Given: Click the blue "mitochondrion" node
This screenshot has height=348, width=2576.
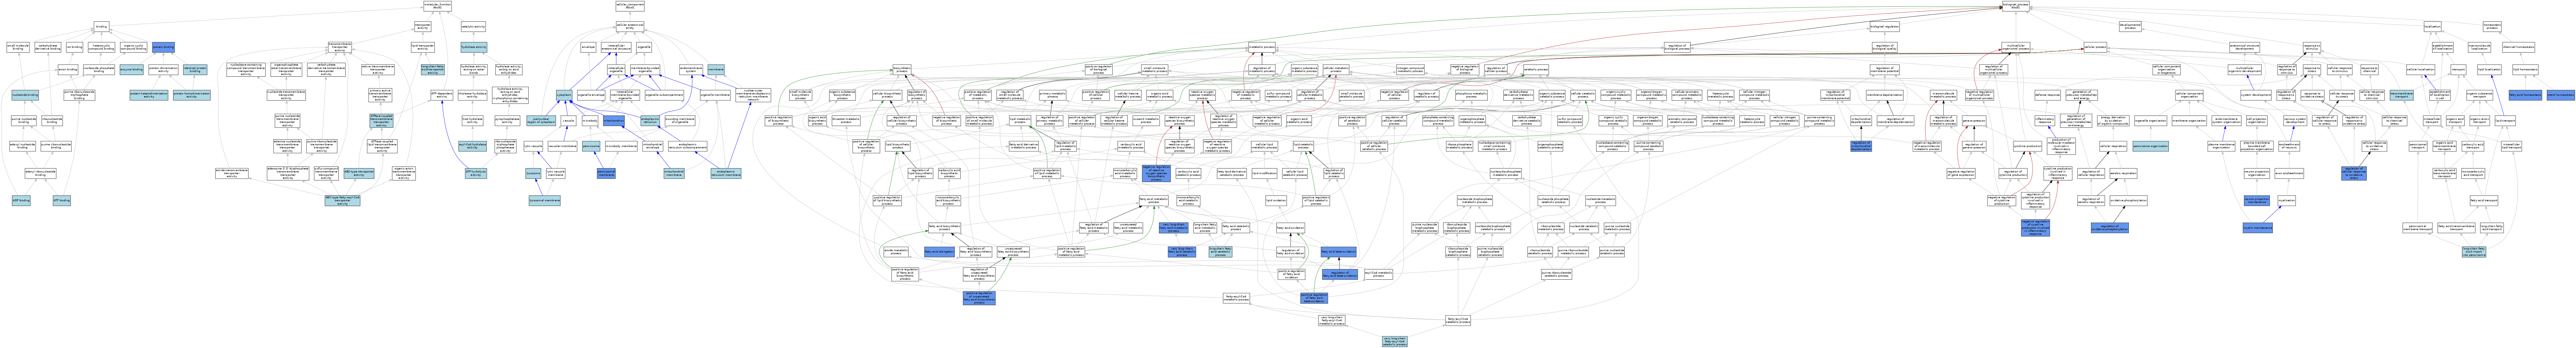Looking at the screenshot, I should 614,121.
